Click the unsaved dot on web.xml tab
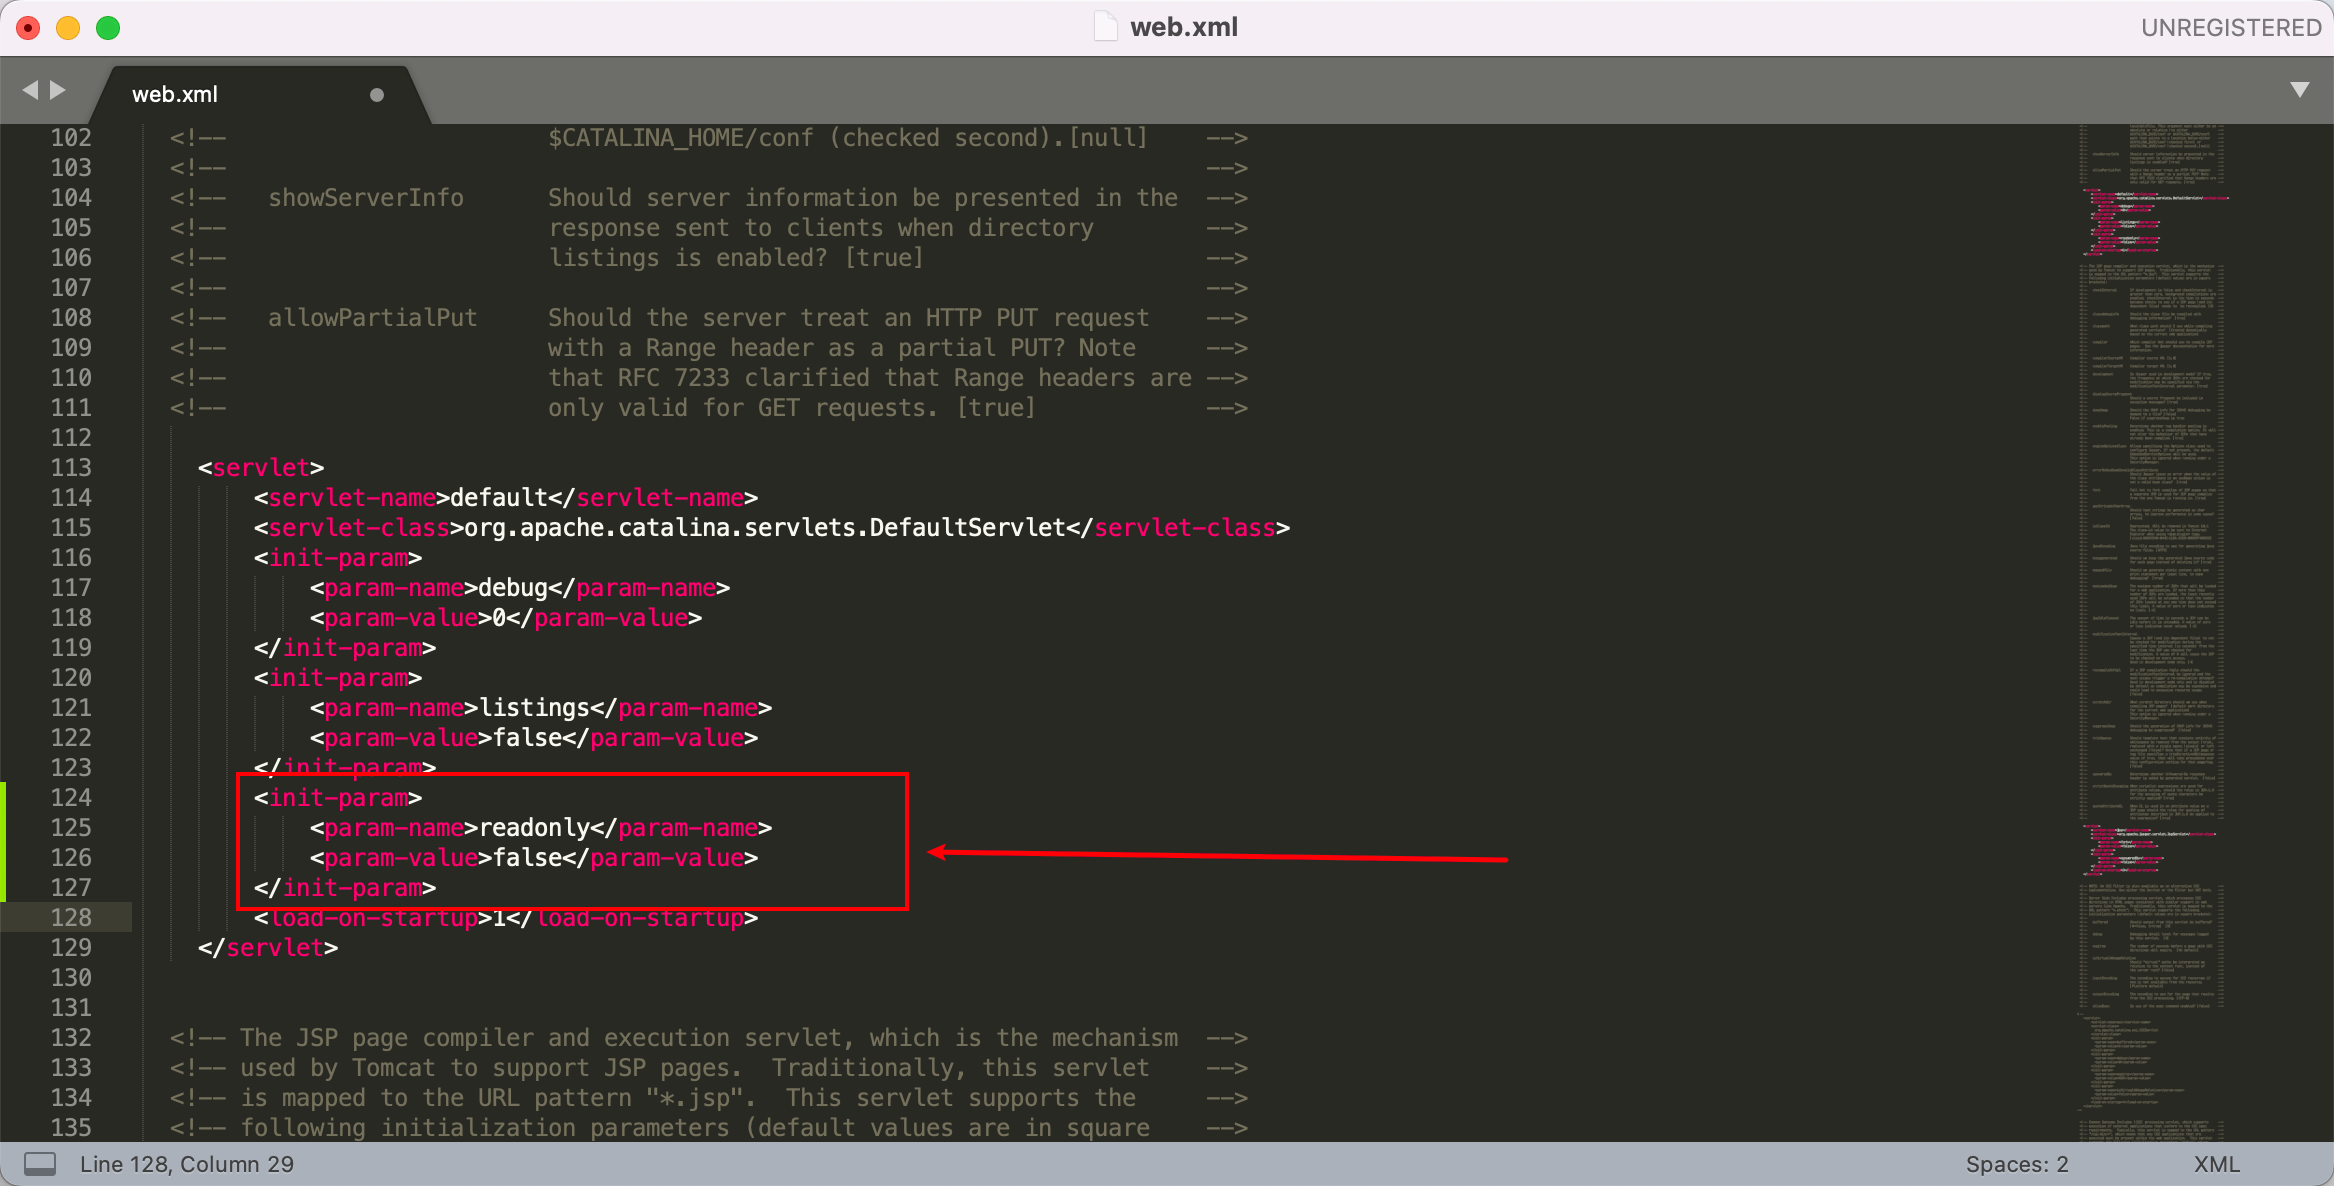 point(377,95)
